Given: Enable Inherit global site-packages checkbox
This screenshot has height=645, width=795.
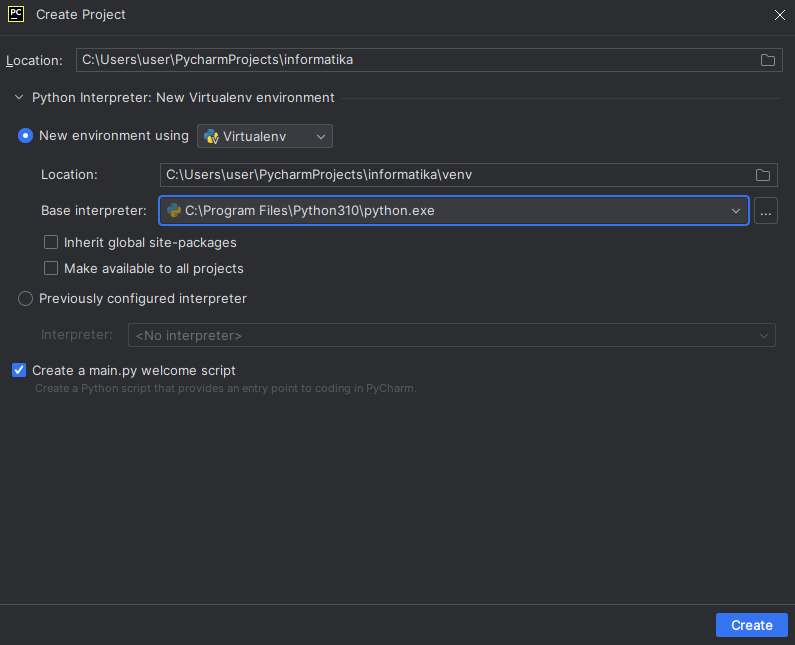Looking at the screenshot, I should (x=51, y=242).
